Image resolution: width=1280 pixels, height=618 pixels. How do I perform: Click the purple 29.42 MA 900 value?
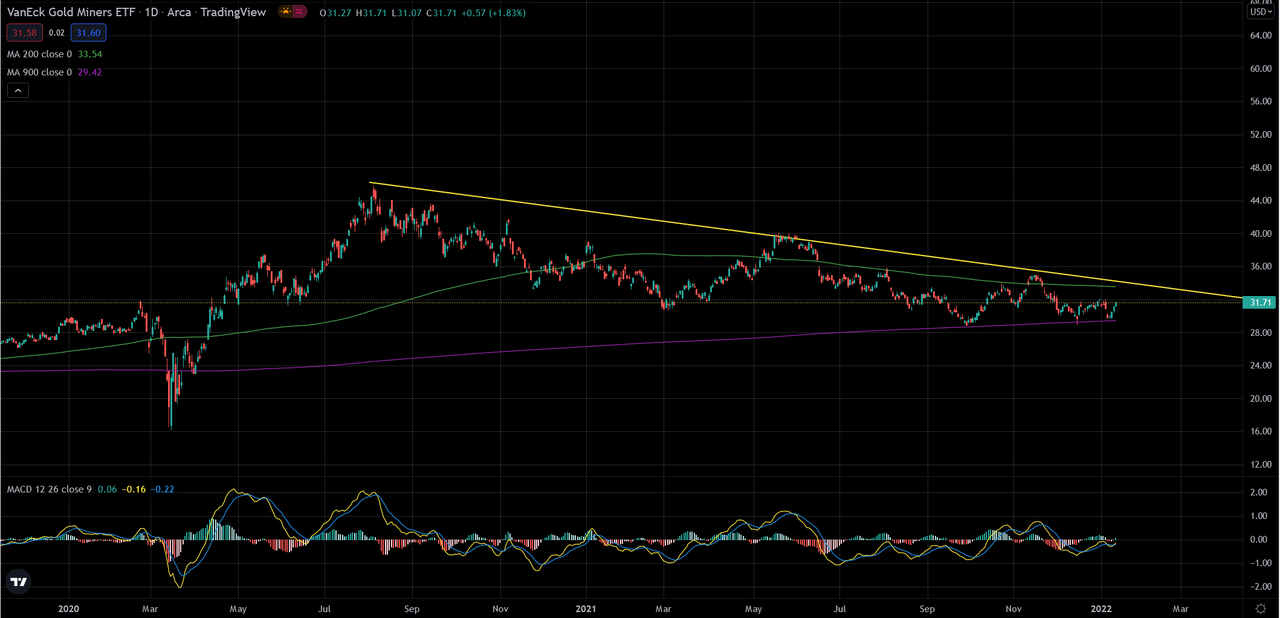click(x=90, y=72)
